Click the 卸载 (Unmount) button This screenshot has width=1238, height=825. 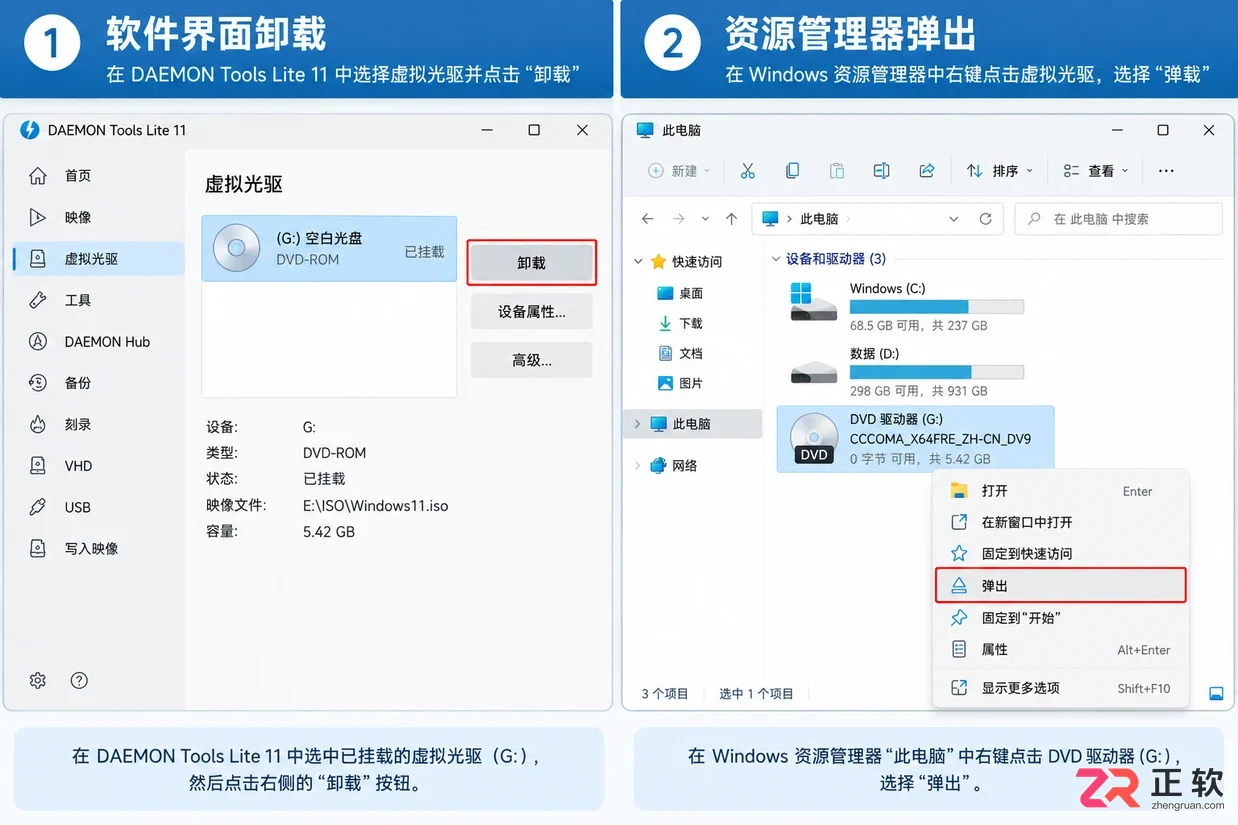[x=532, y=263]
